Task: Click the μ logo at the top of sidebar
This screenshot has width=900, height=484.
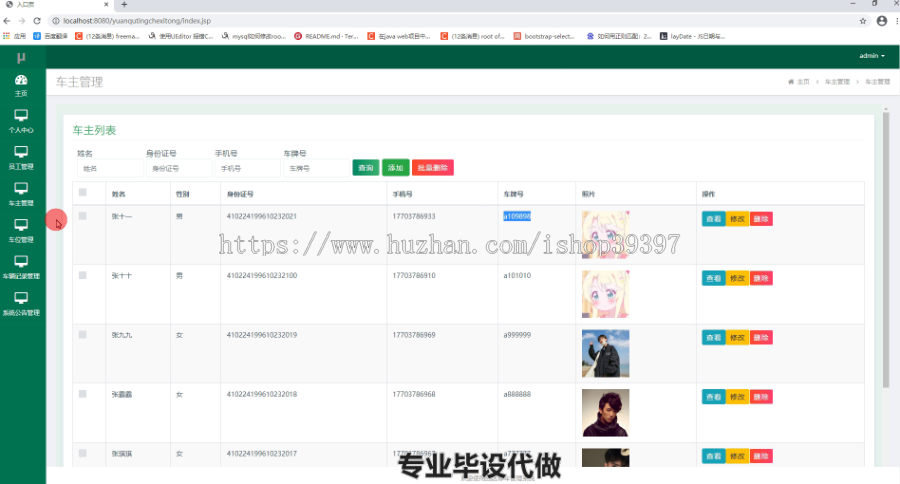Action: [x=21, y=57]
